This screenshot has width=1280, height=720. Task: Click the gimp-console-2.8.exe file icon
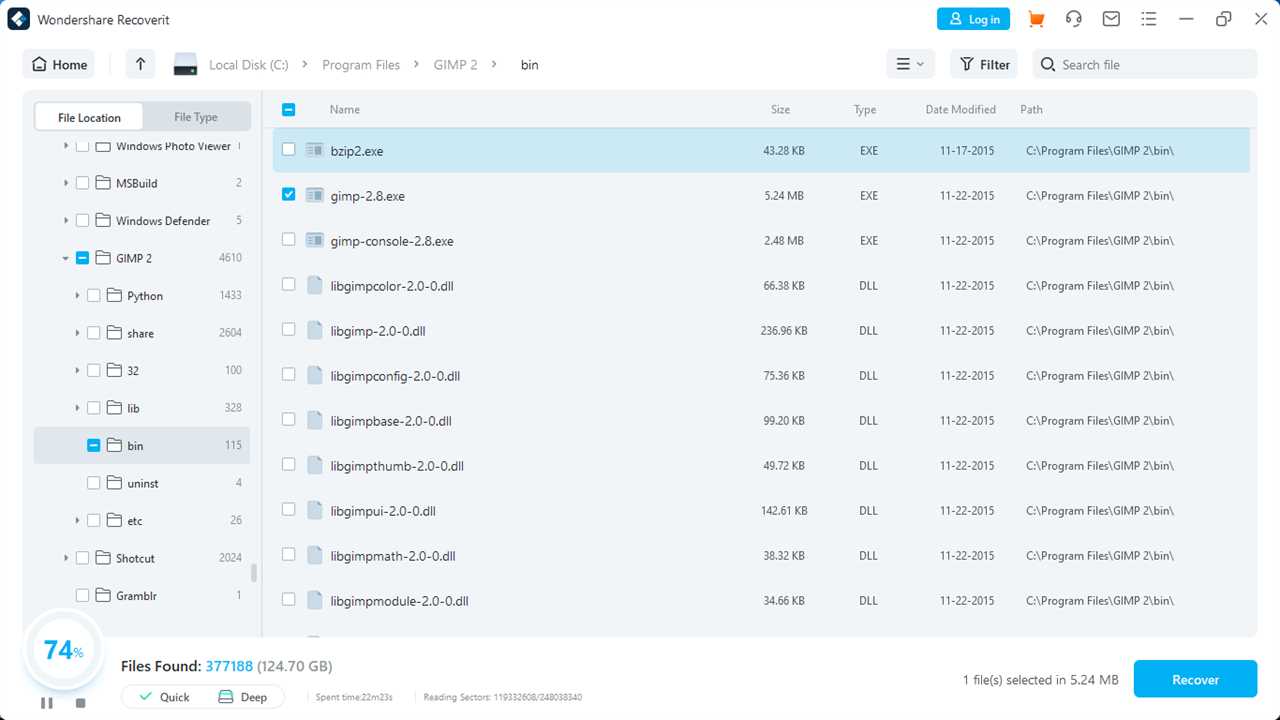315,240
